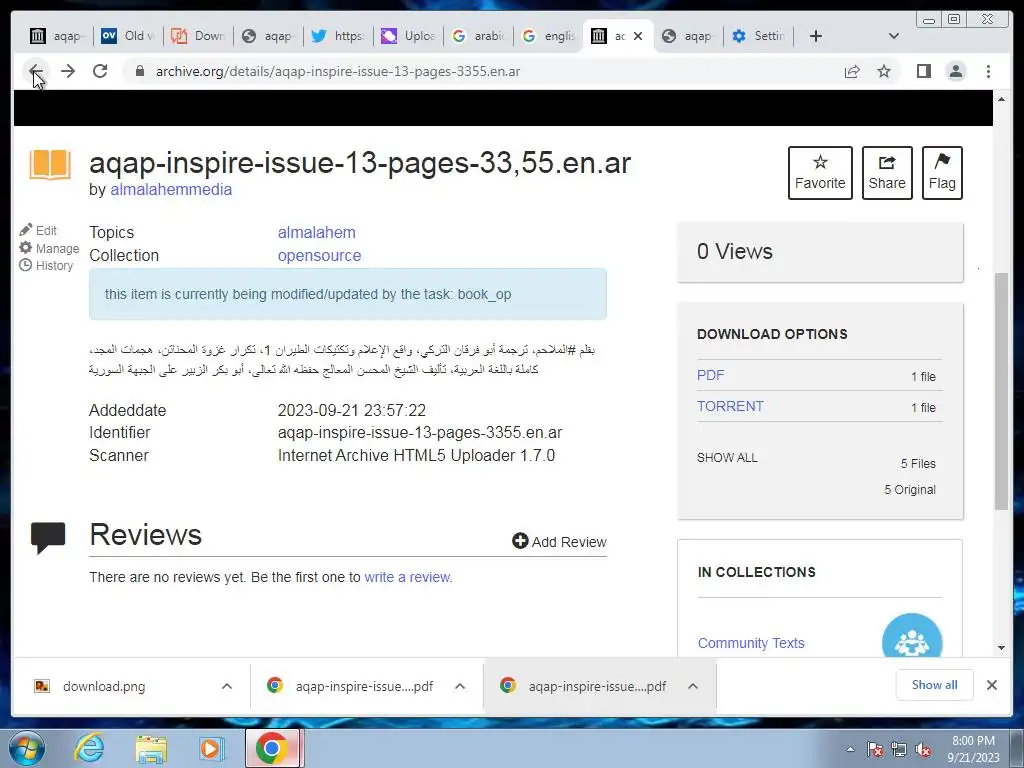Open the Manage gear link
This screenshot has height=768, width=1024.
coord(49,248)
